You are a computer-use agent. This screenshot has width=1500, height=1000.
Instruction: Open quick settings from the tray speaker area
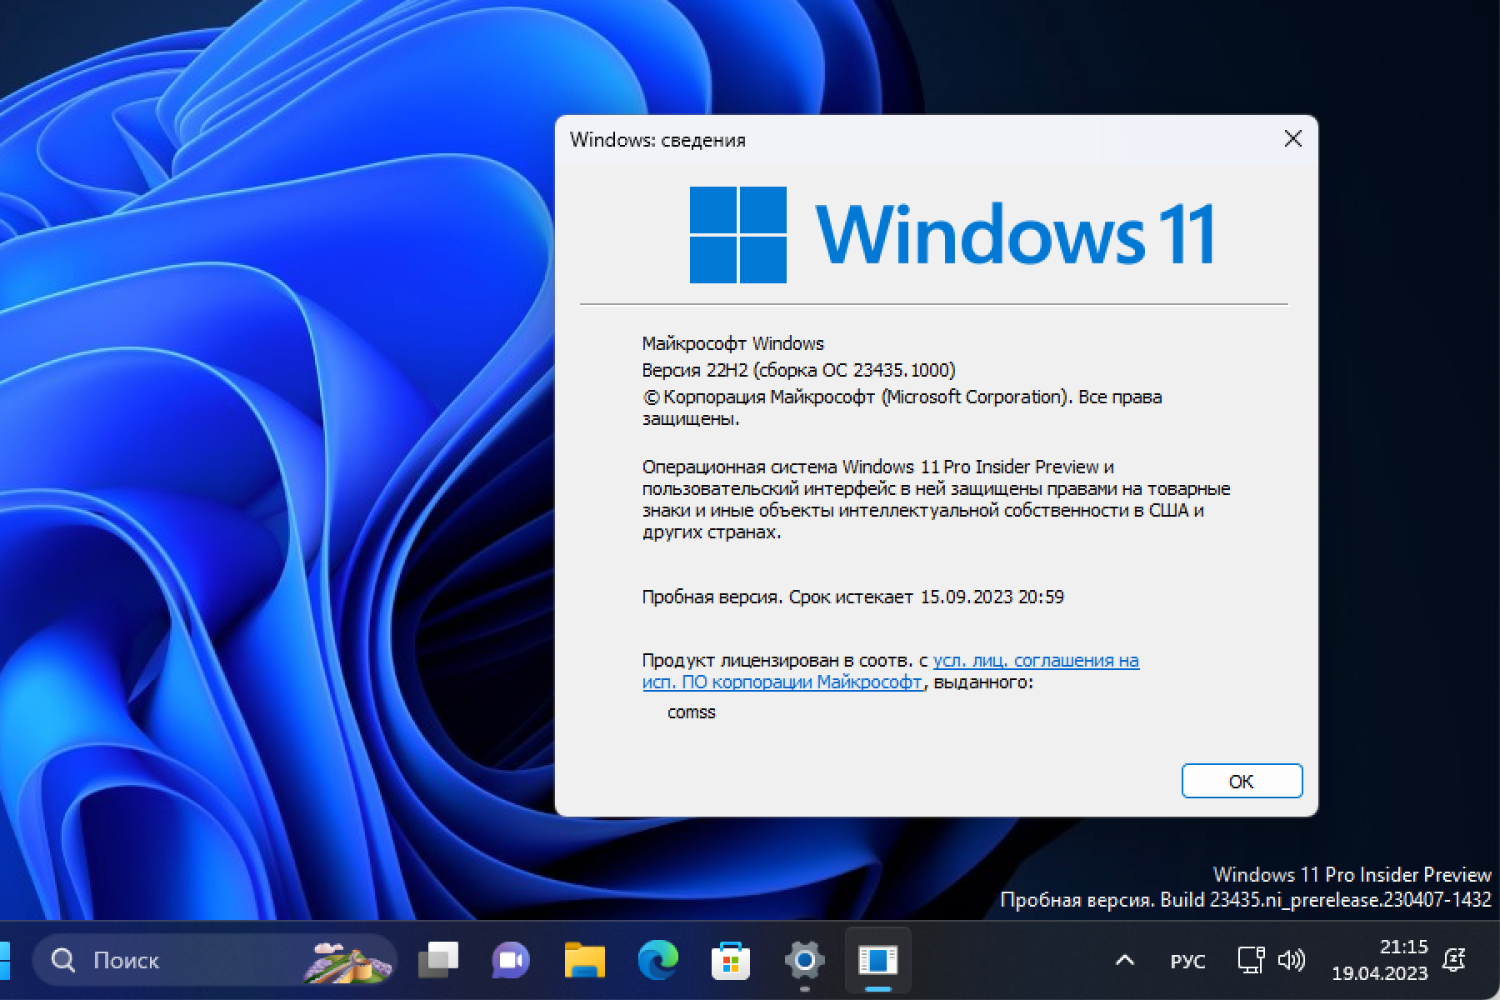[1270, 960]
